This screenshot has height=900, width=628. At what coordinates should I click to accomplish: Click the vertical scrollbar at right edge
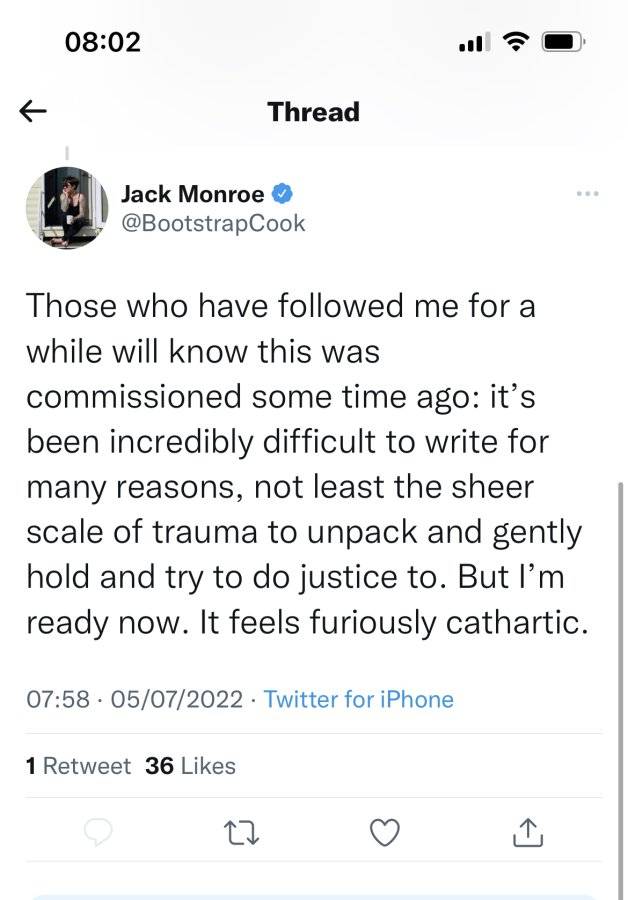620,689
